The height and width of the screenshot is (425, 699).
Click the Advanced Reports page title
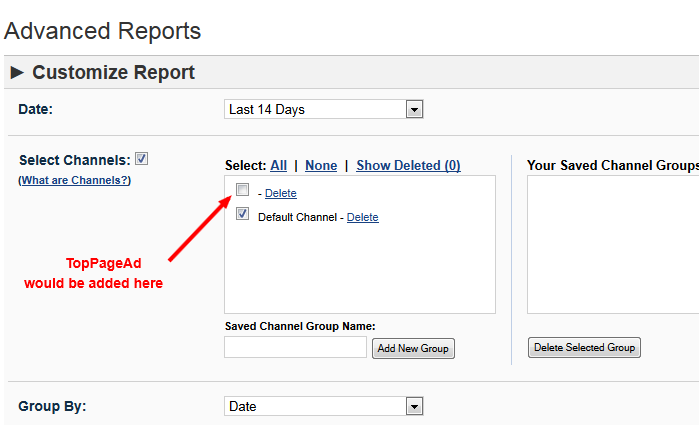(x=103, y=31)
